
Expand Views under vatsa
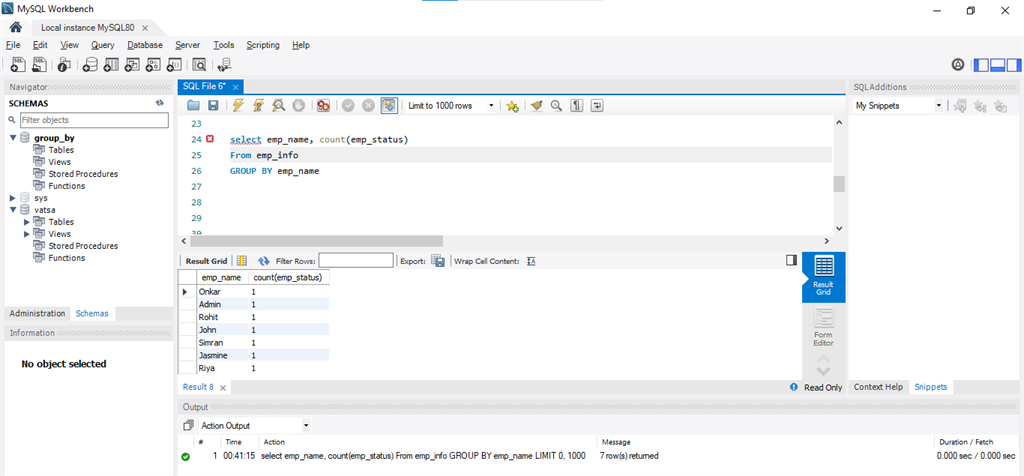27,234
